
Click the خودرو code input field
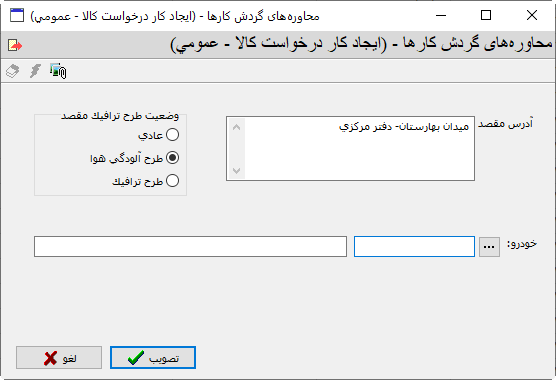pyautogui.click(x=414, y=246)
